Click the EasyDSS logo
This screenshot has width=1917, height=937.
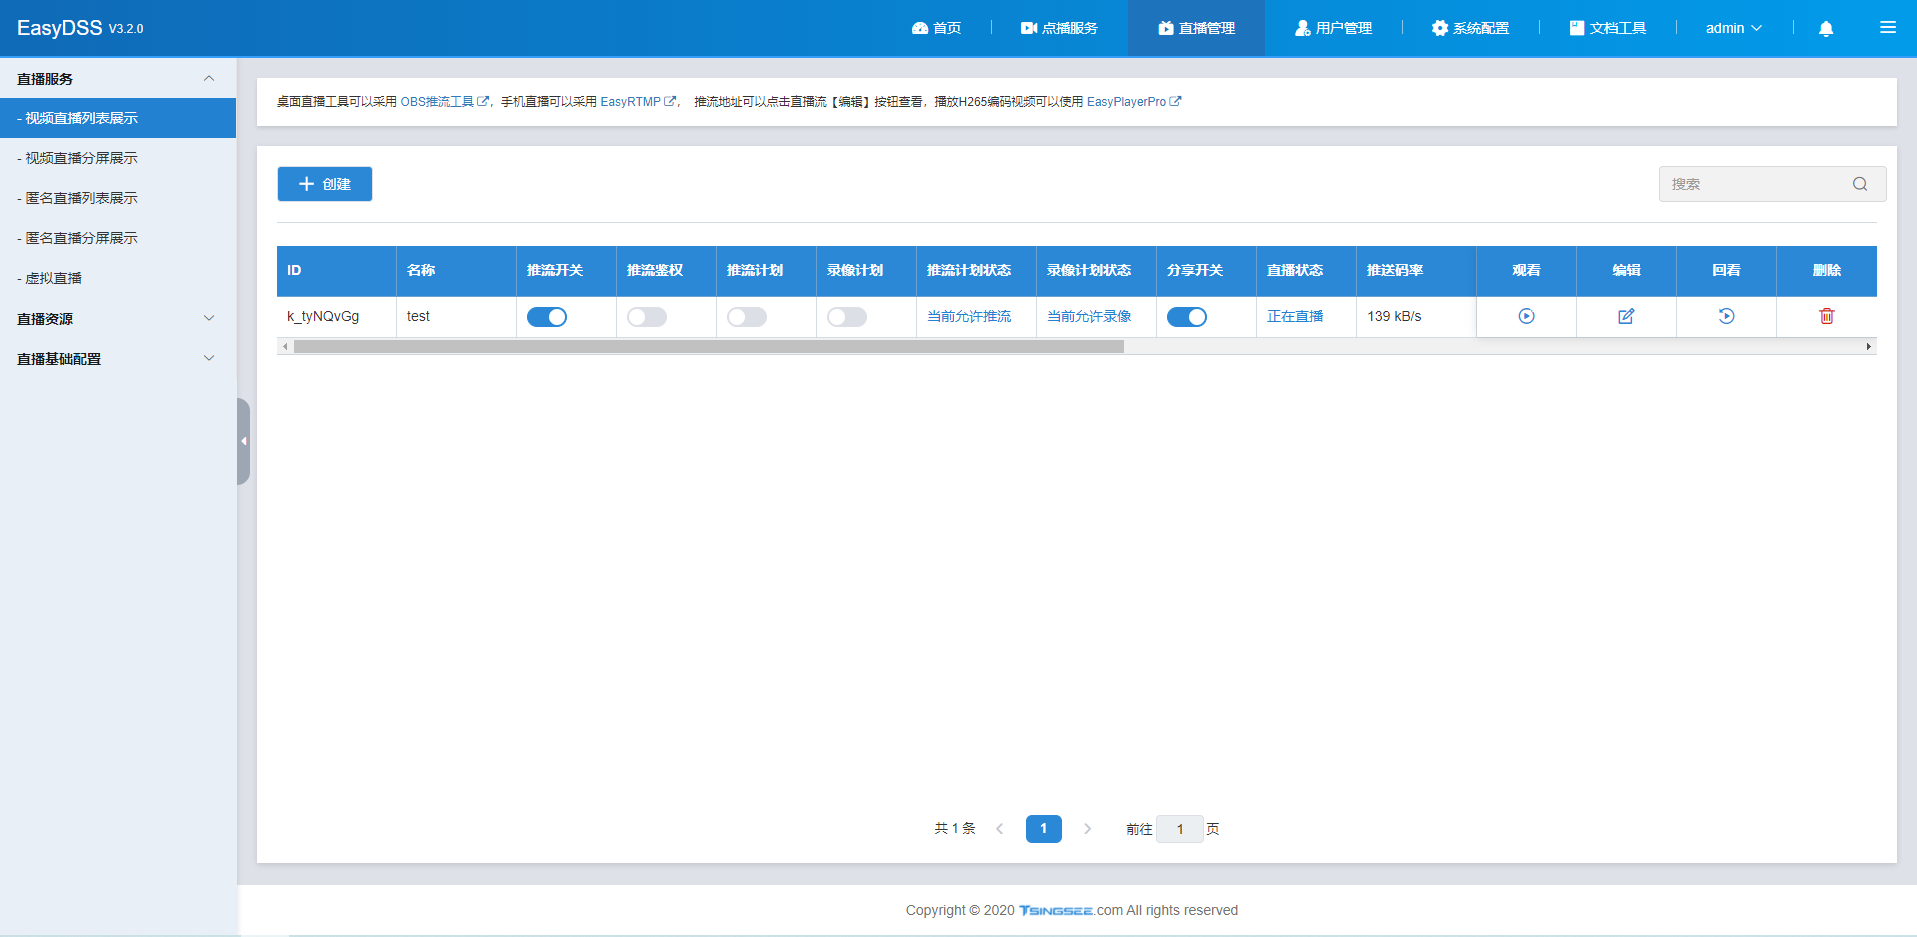tap(80, 28)
